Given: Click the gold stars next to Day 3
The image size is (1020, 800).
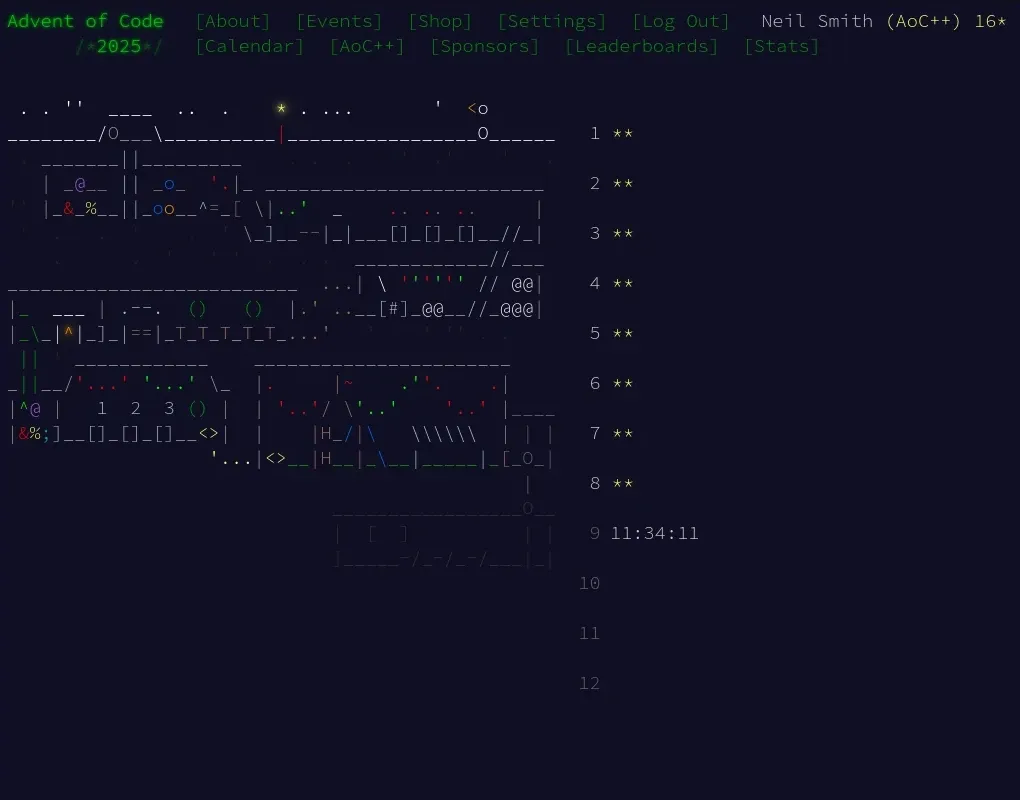Looking at the screenshot, I should coord(622,233).
